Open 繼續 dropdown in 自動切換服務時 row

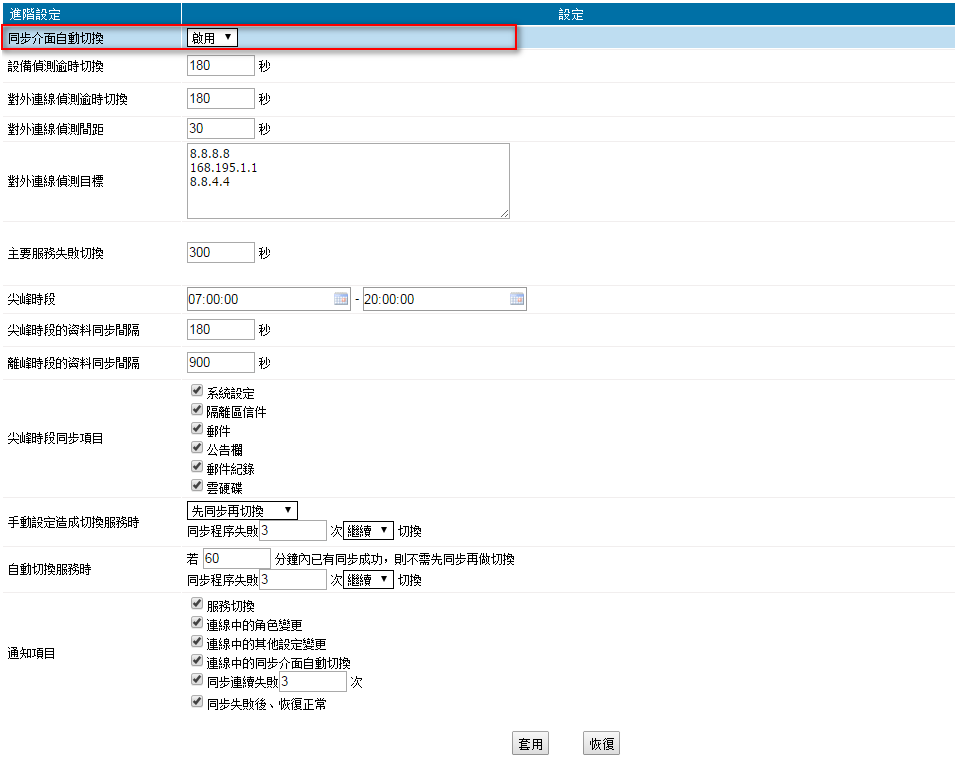pyautogui.click(x=368, y=580)
